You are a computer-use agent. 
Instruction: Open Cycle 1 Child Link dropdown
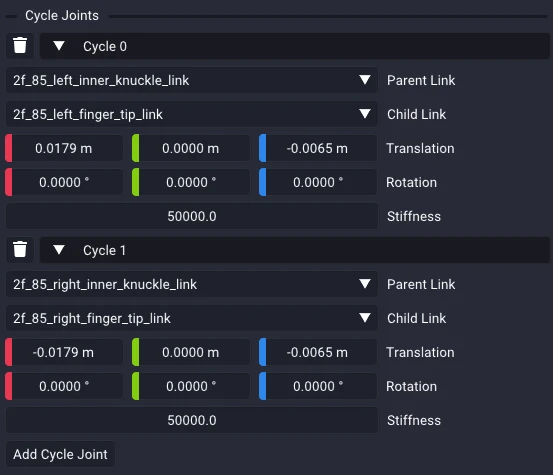[x=192, y=318]
